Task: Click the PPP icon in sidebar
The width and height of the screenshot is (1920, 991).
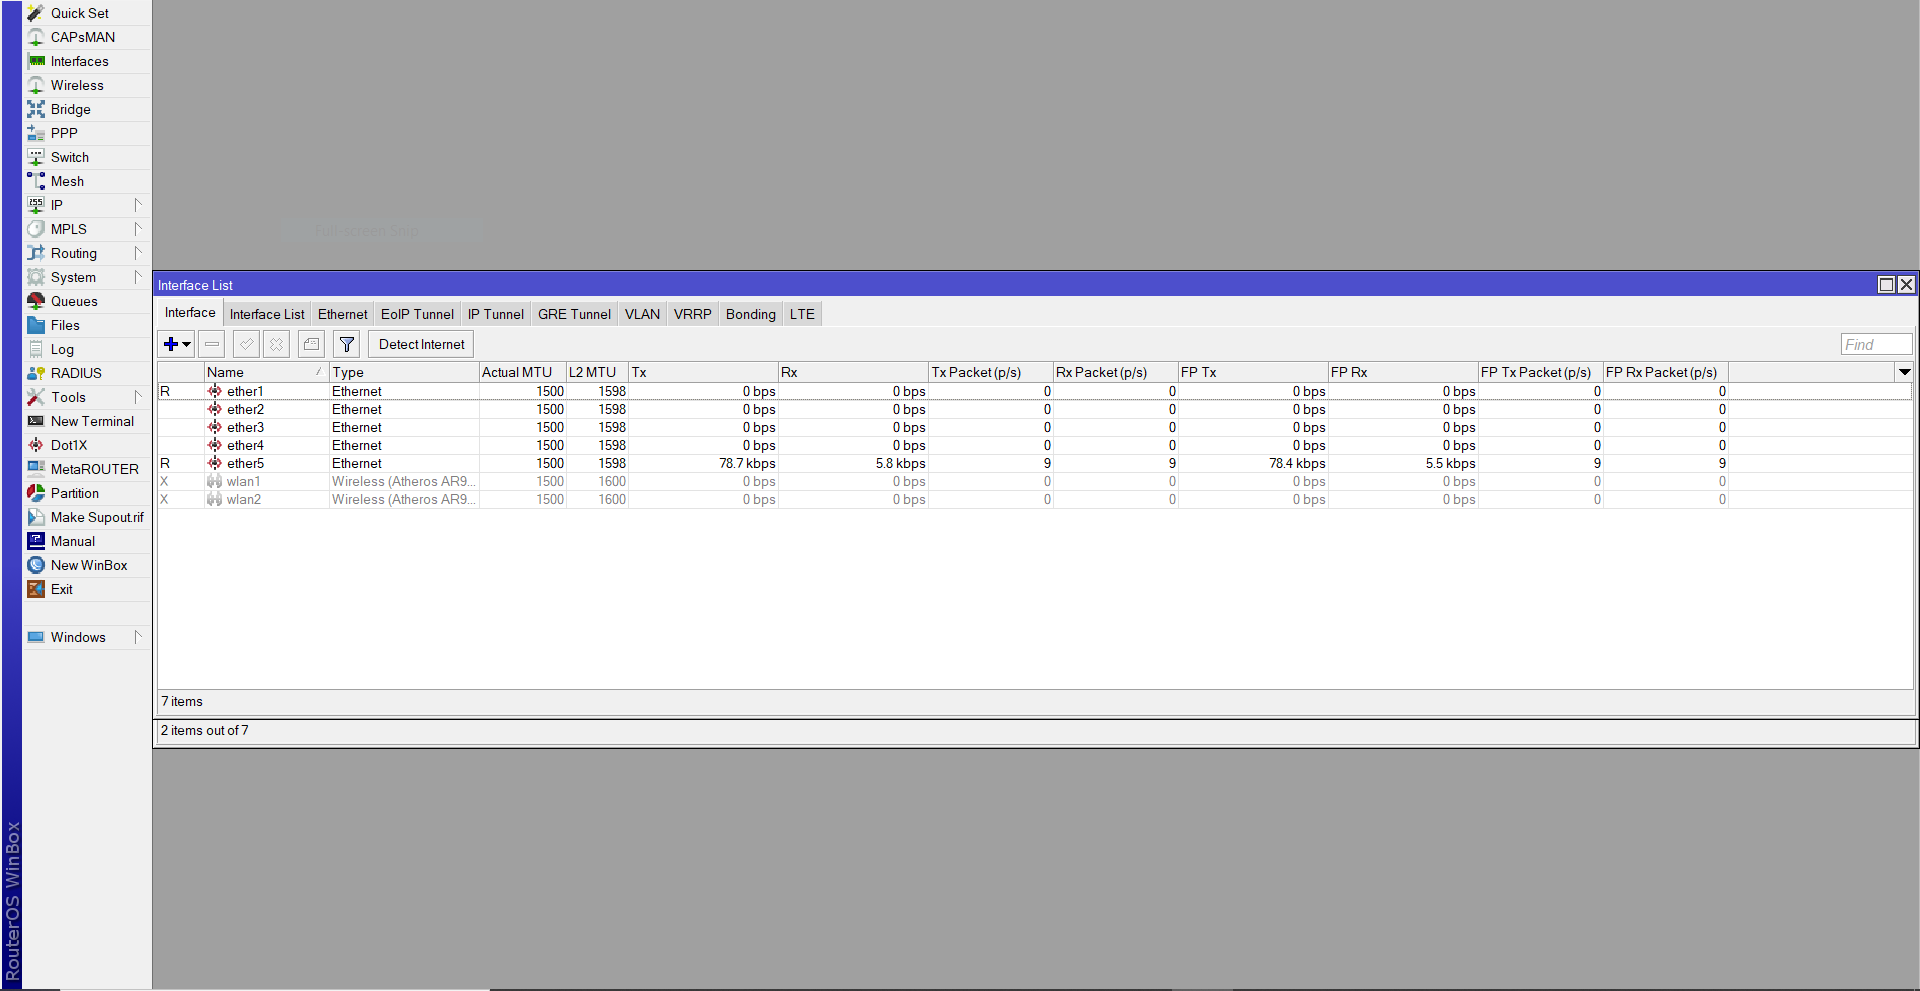Action: tap(36, 133)
